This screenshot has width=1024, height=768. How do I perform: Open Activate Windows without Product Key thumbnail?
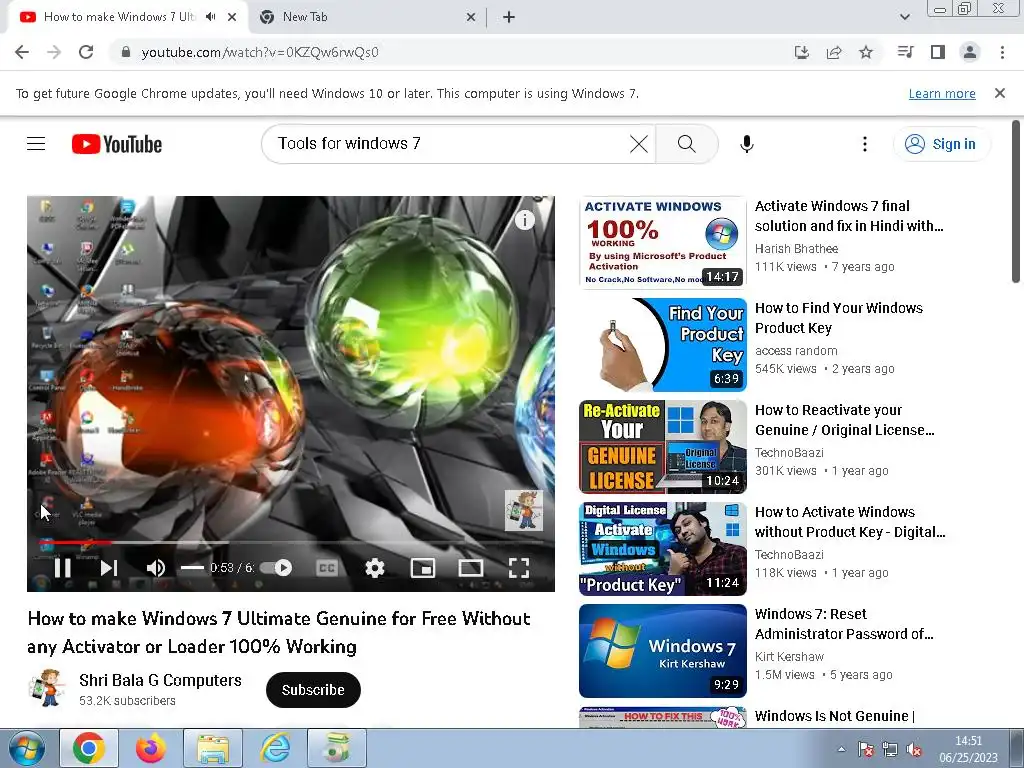(x=662, y=549)
